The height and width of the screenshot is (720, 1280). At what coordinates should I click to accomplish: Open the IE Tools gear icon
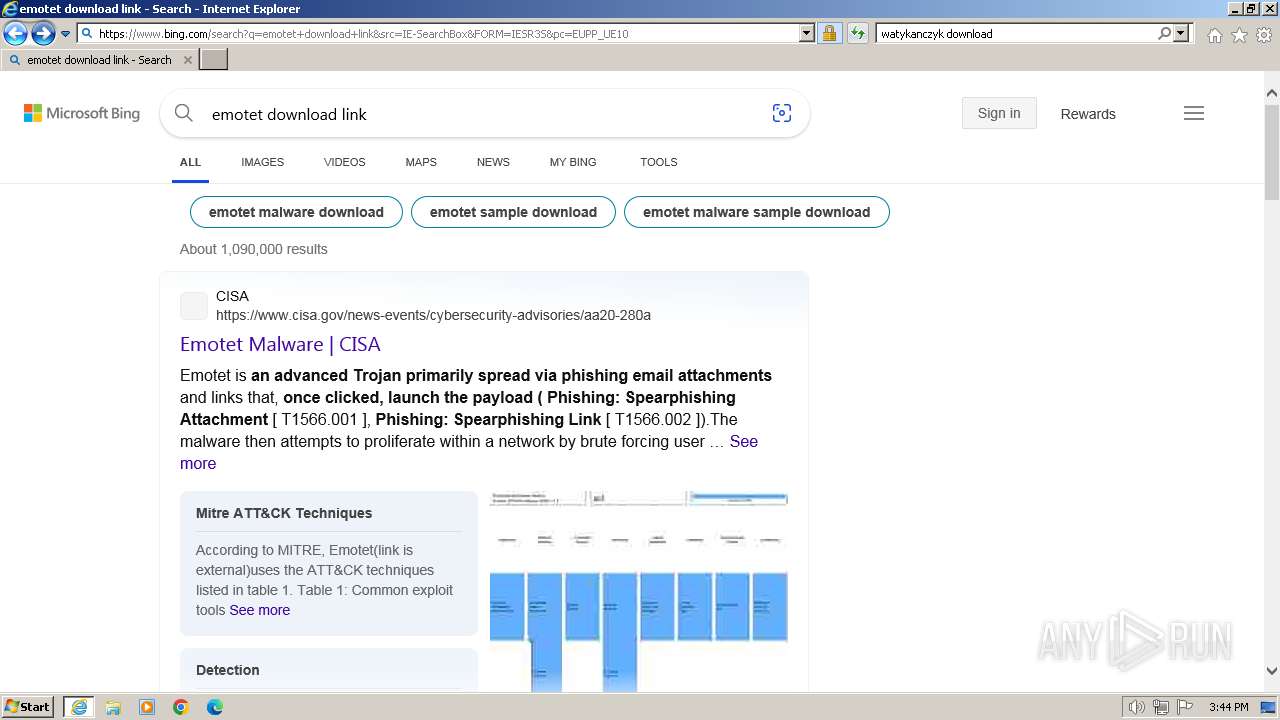click(x=1264, y=35)
